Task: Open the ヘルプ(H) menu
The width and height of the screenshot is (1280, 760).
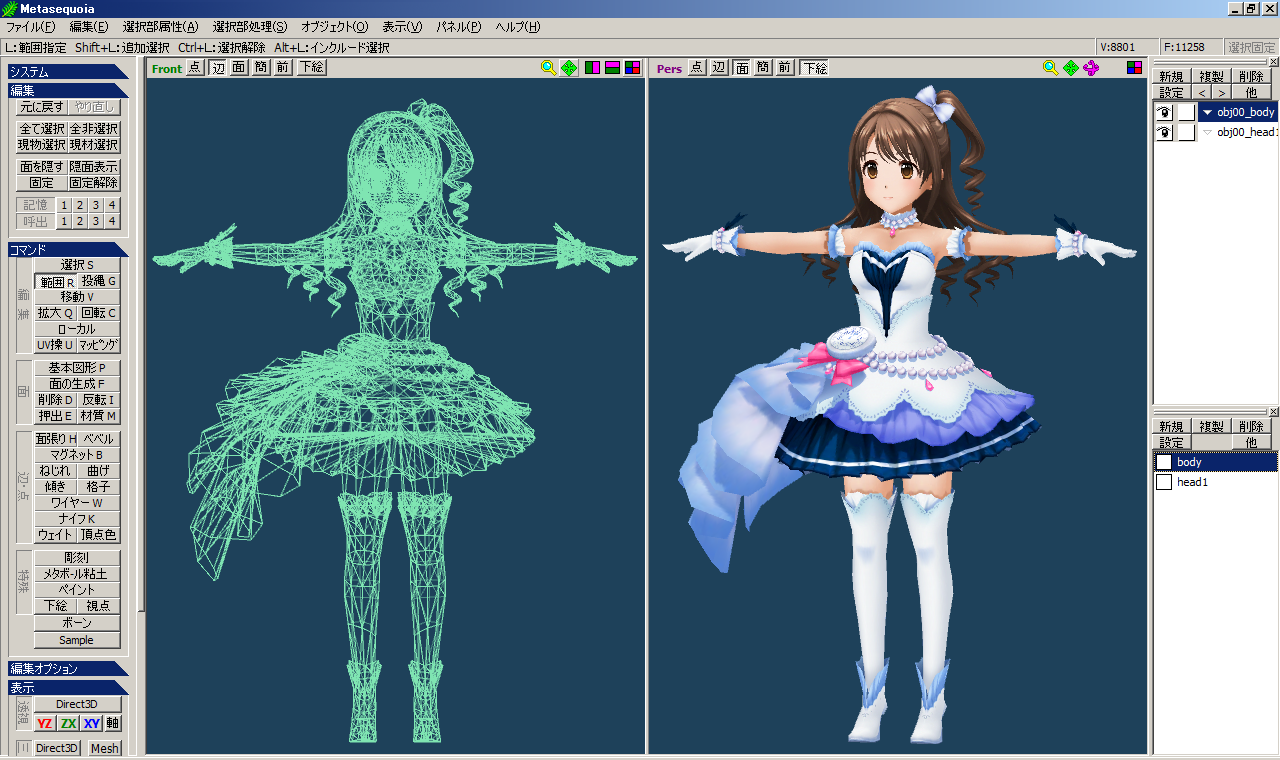Action: [518, 27]
